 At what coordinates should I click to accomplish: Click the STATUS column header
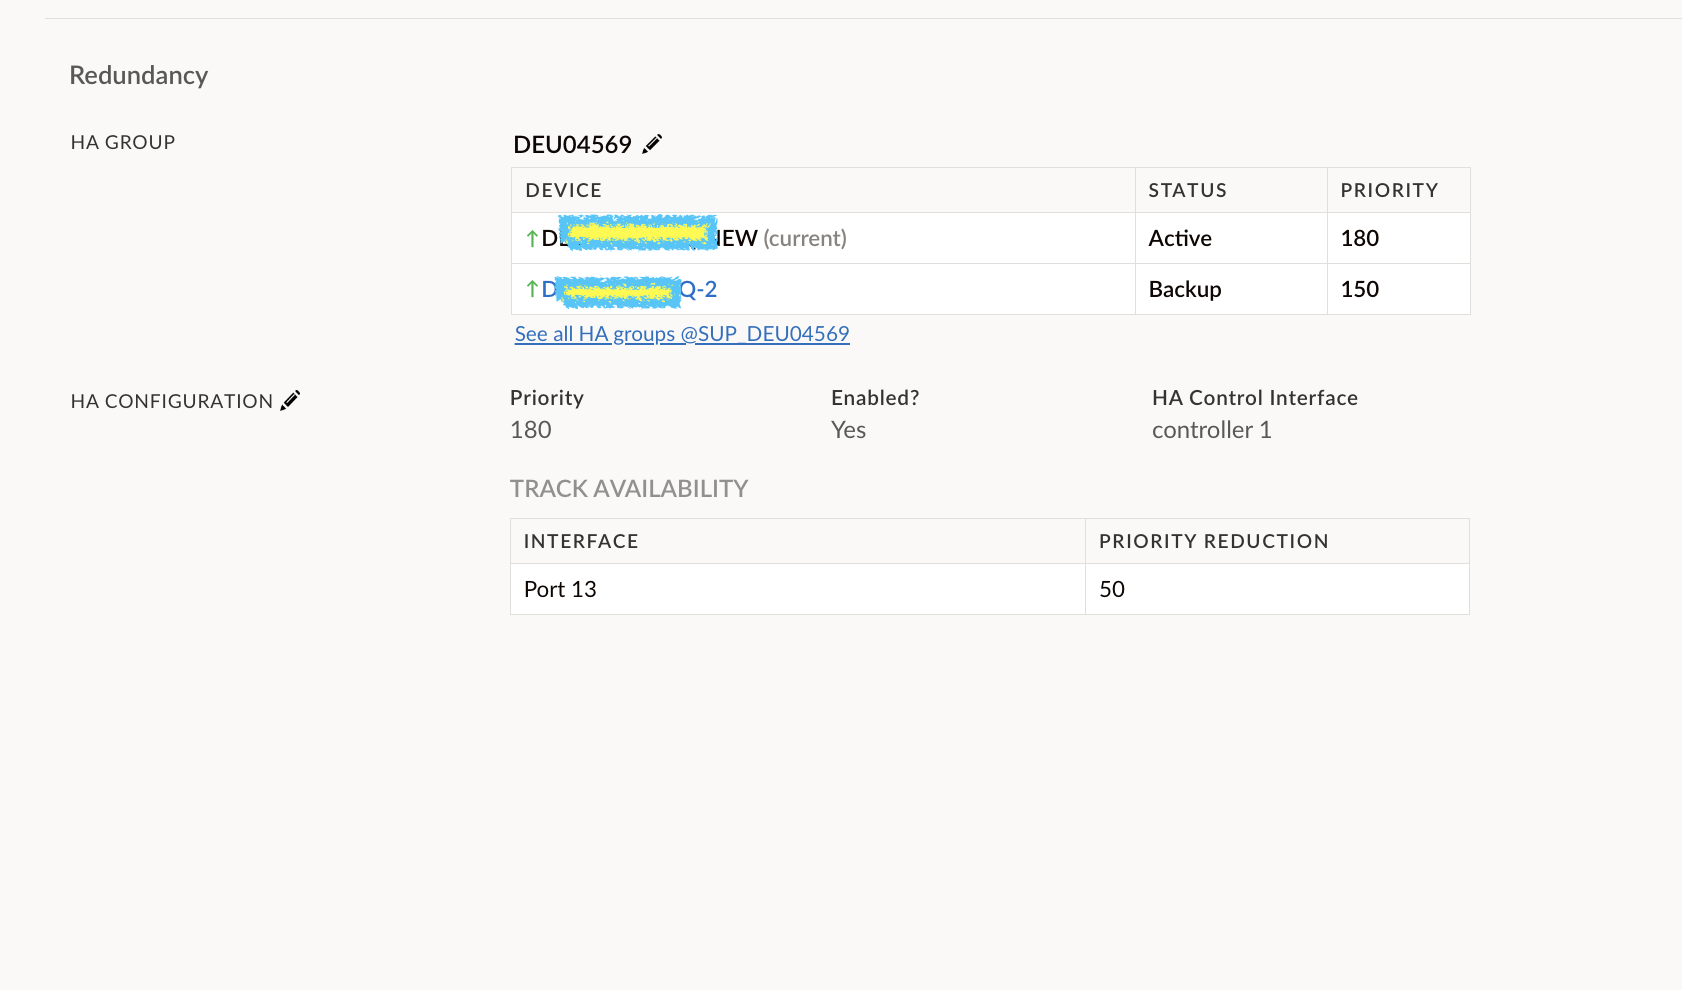(x=1187, y=190)
